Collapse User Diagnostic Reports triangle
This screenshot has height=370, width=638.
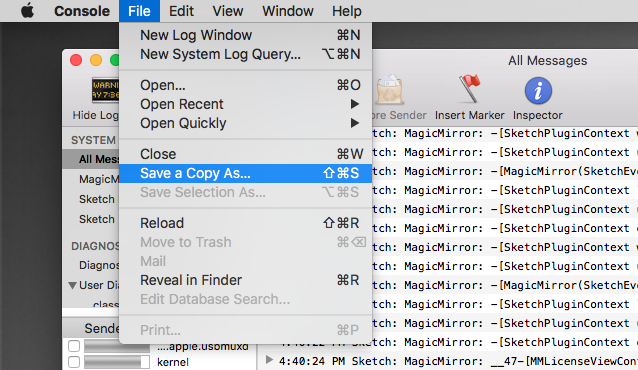coord(72,285)
